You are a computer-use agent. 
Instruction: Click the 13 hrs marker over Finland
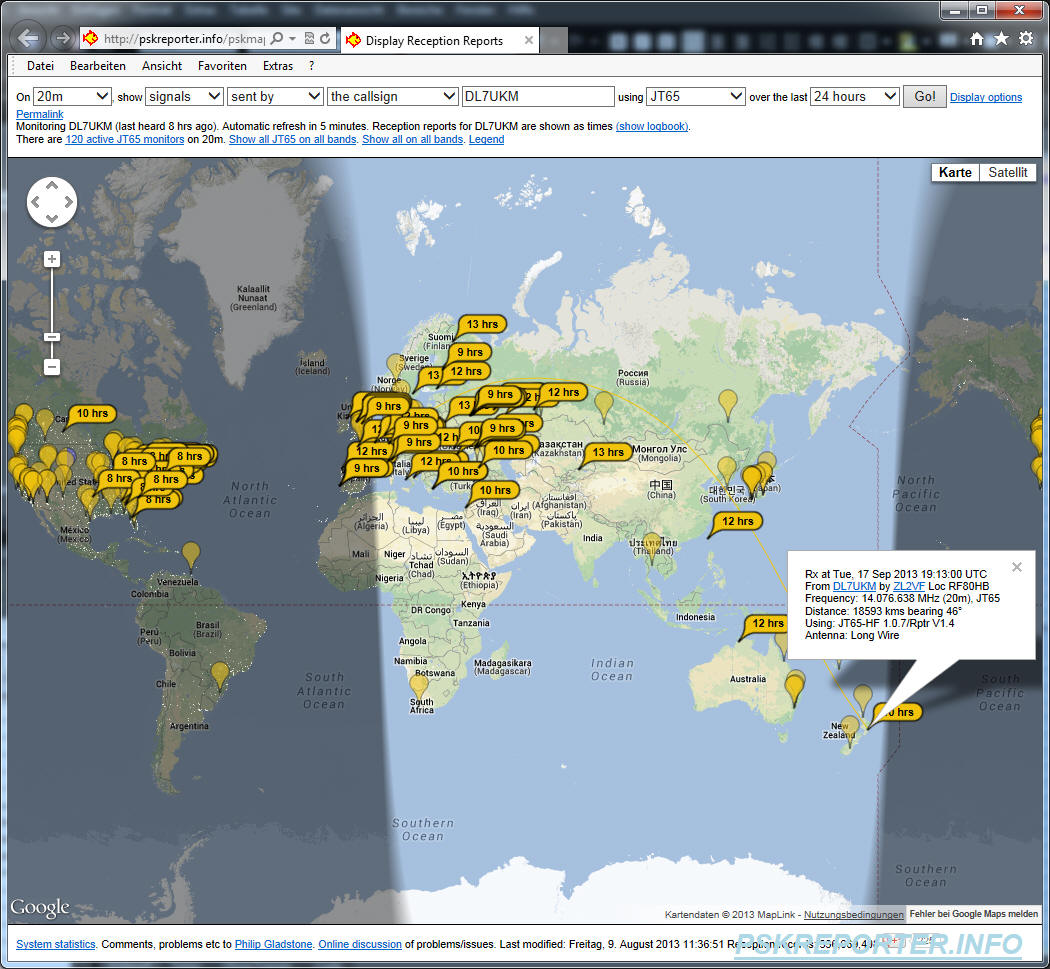click(481, 324)
